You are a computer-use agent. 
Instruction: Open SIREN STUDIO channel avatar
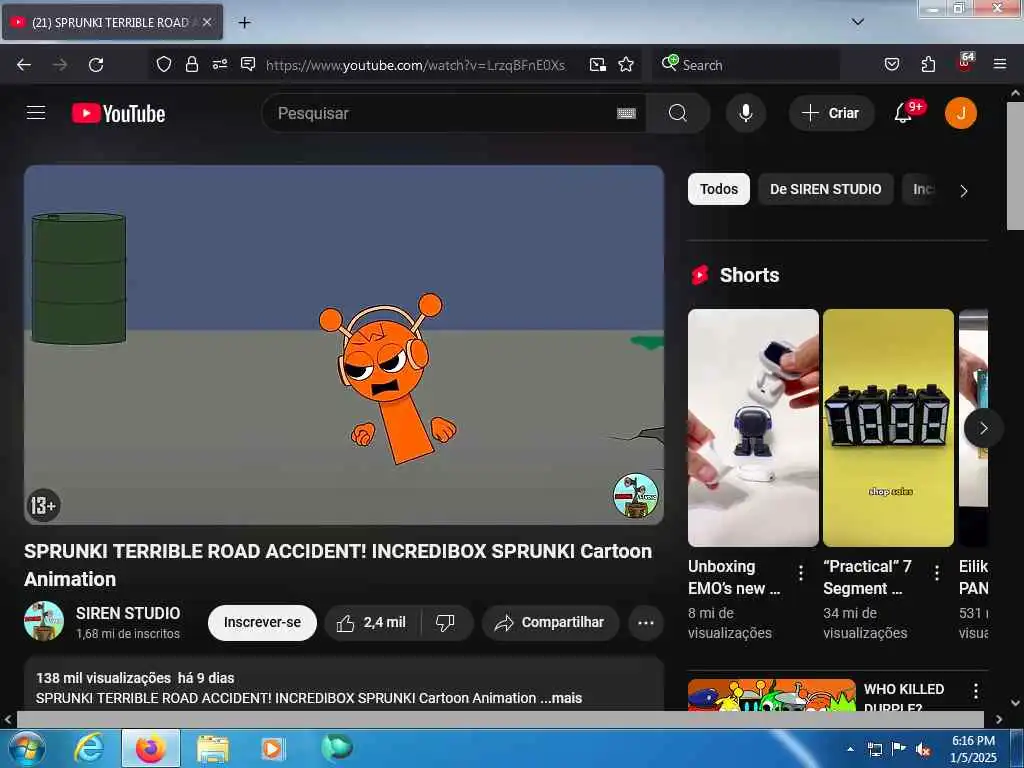point(44,621)
